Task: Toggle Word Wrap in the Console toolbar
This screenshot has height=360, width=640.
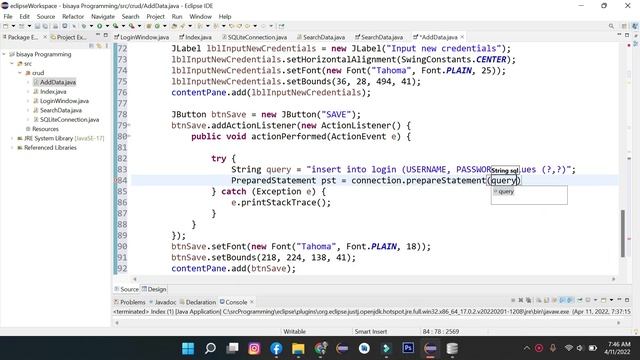Action: 554,300
